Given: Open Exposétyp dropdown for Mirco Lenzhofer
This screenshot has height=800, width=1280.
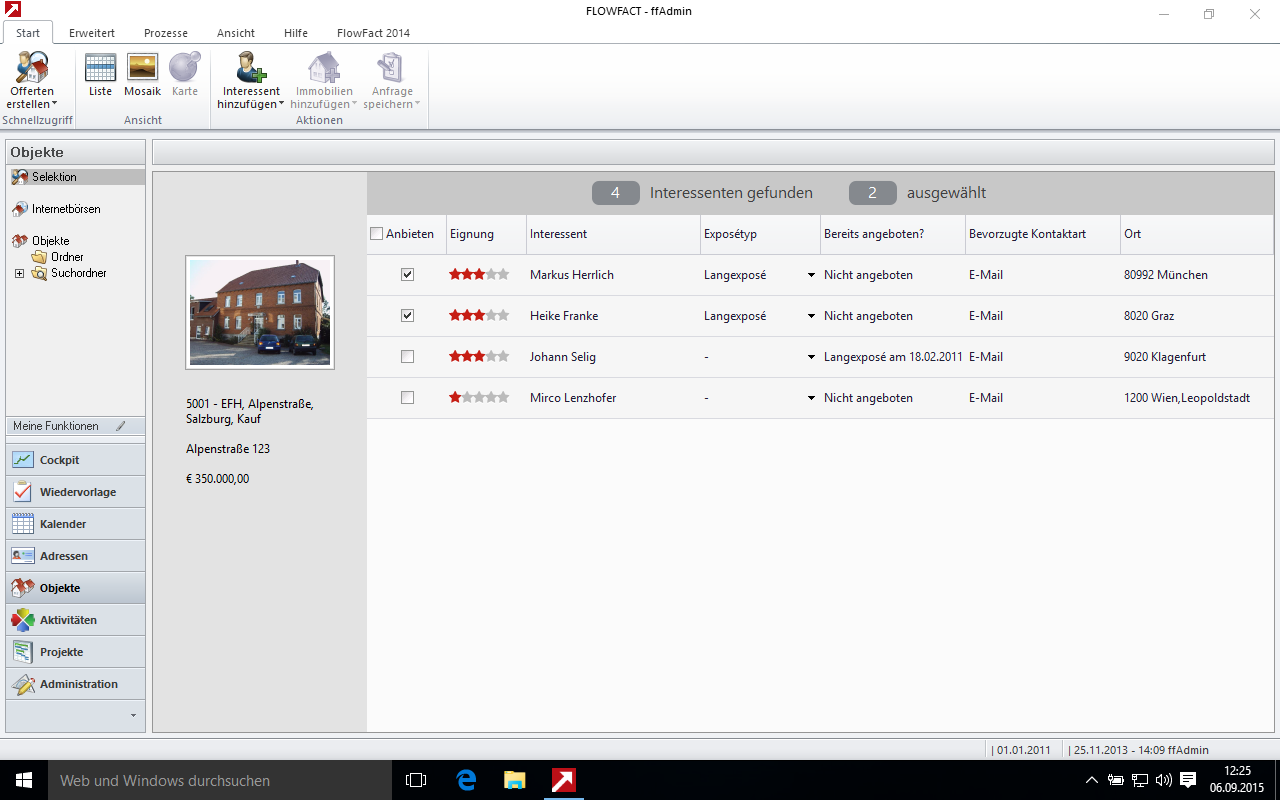Looking at the screenshot, I should point(811,398).
